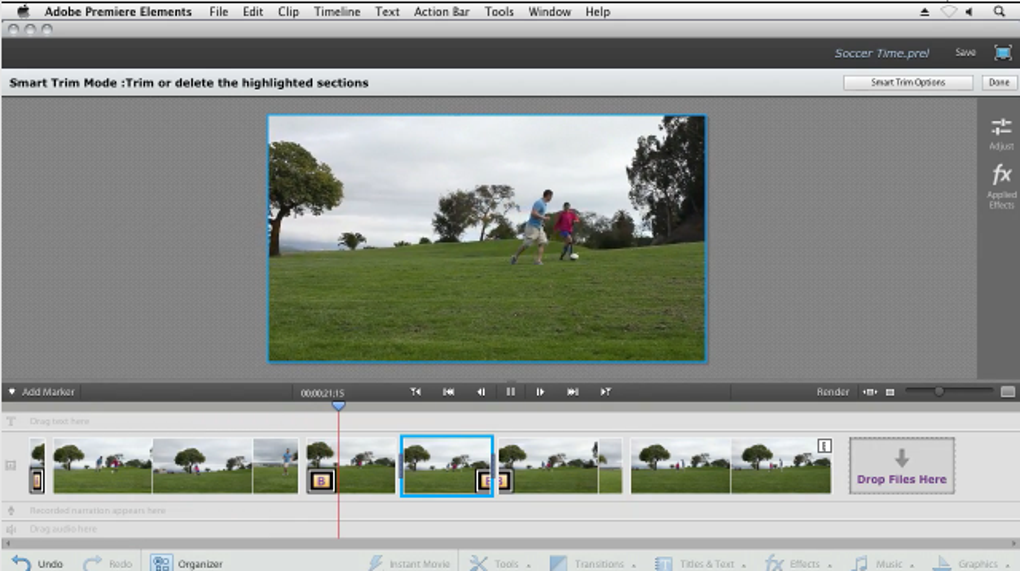Jump to the next edit point
This screenshot has height=571, width=1020.
[x=573, y=392]
